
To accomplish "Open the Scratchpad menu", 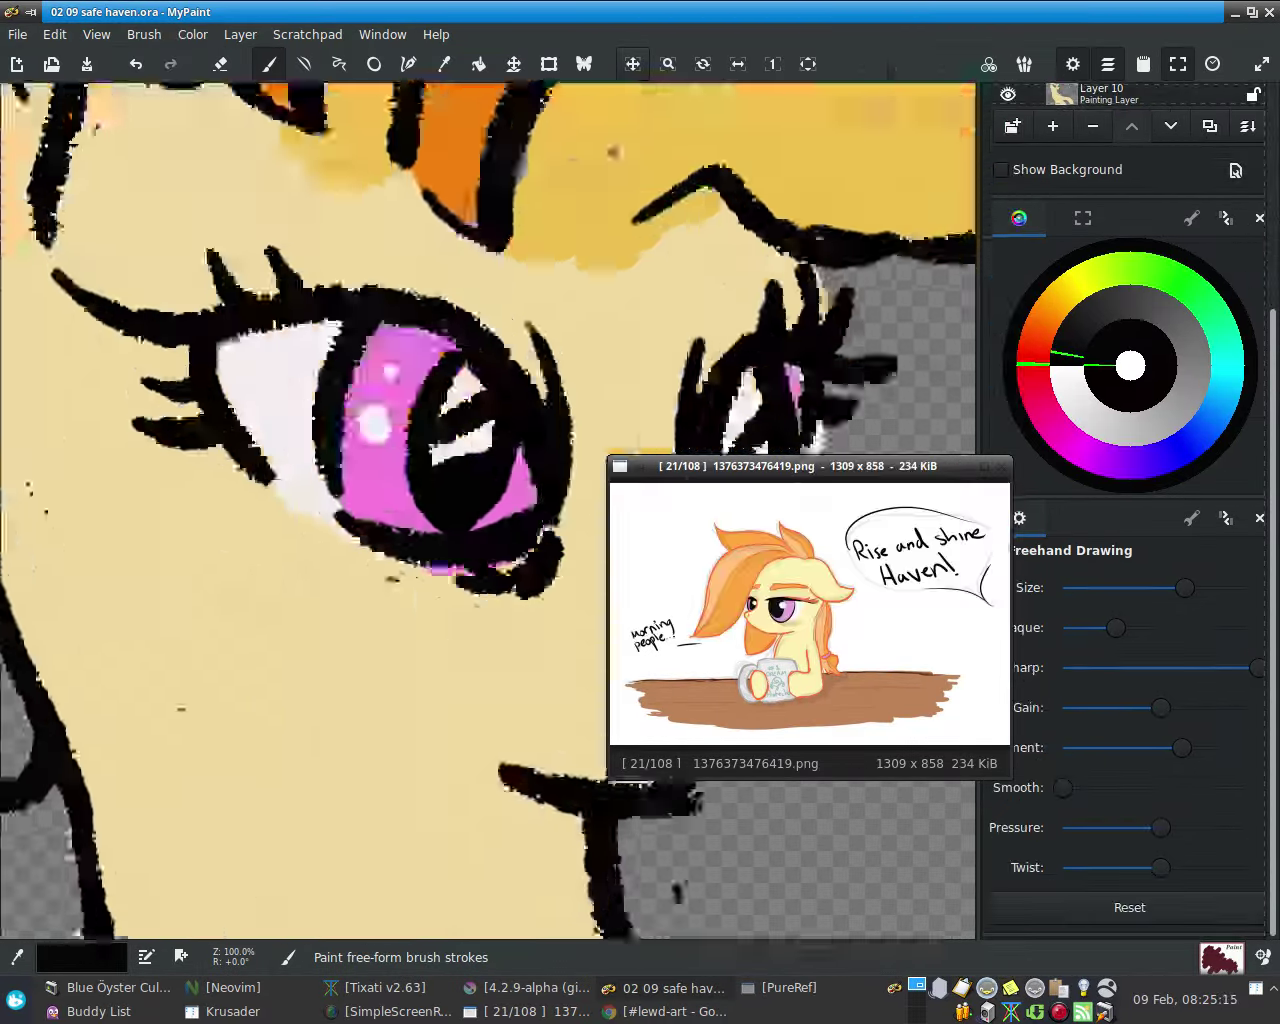I will tap(307, 34).
